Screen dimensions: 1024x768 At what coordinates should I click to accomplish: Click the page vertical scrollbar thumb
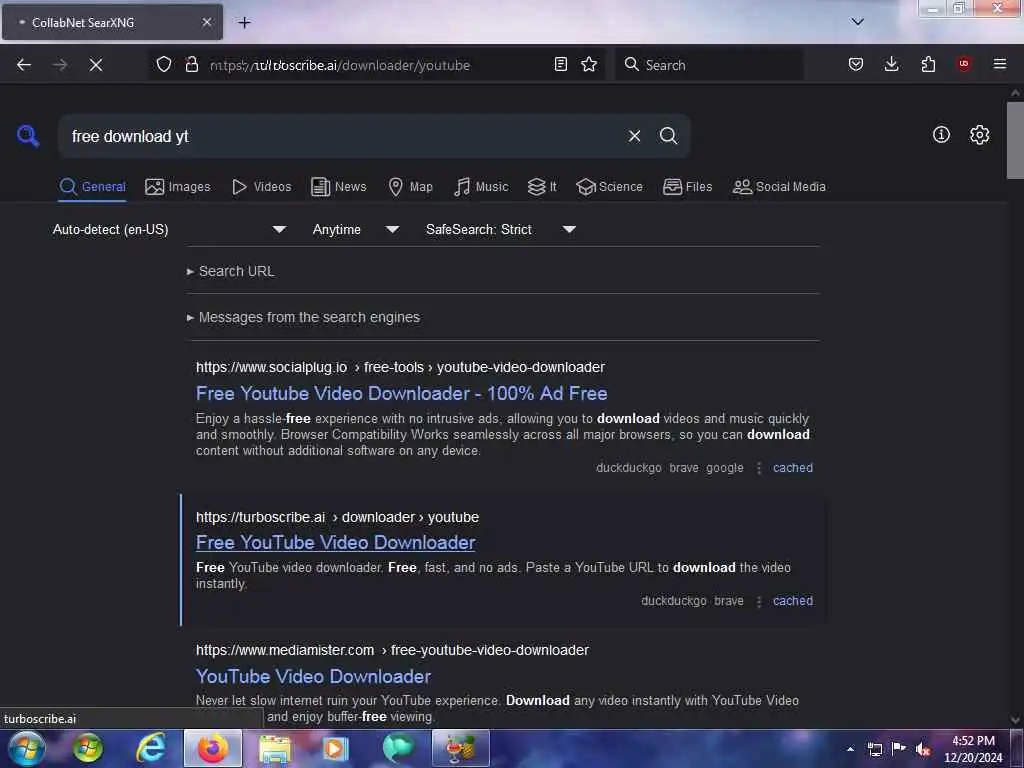(x=1015, y=140)
